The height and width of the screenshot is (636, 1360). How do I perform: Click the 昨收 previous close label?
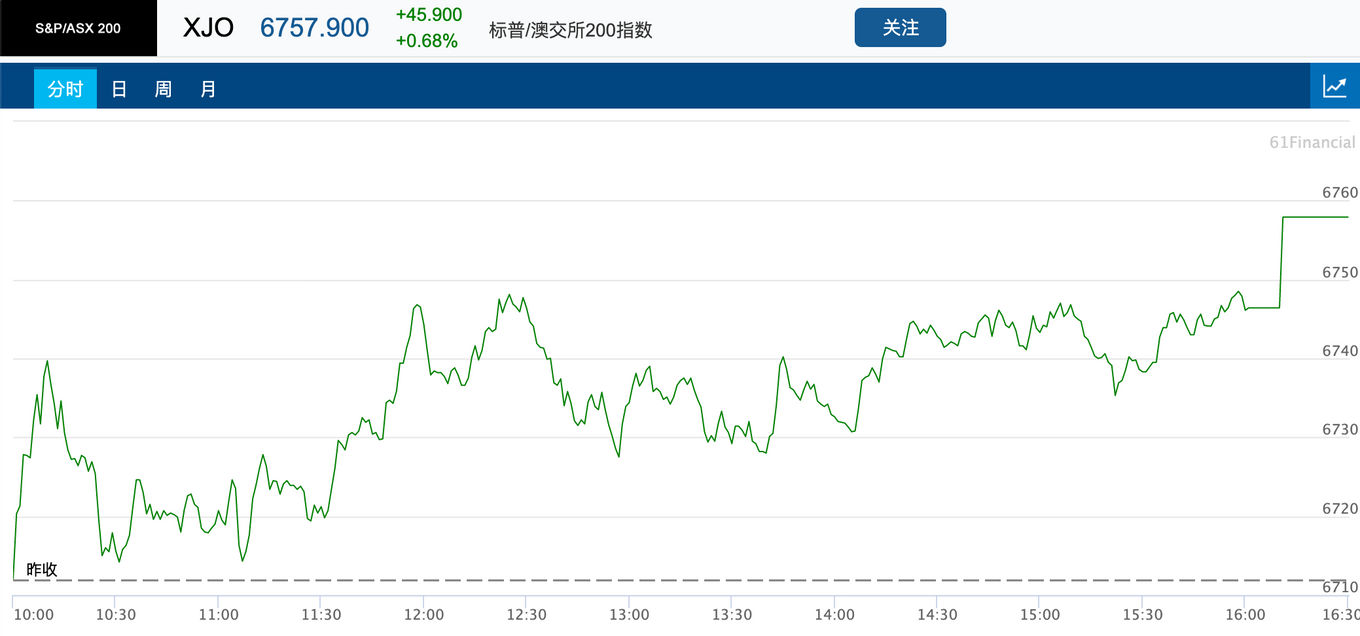click(42, 569)
